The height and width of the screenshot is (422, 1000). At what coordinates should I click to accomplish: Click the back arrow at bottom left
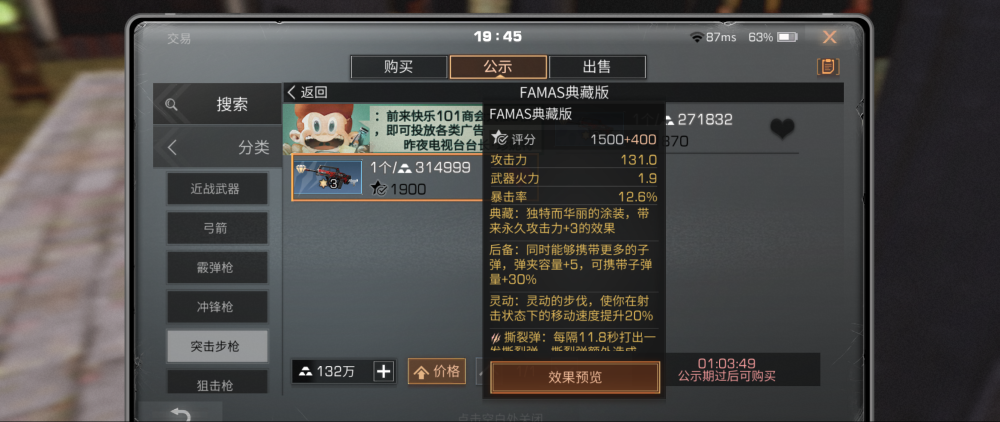click(180, 414)
